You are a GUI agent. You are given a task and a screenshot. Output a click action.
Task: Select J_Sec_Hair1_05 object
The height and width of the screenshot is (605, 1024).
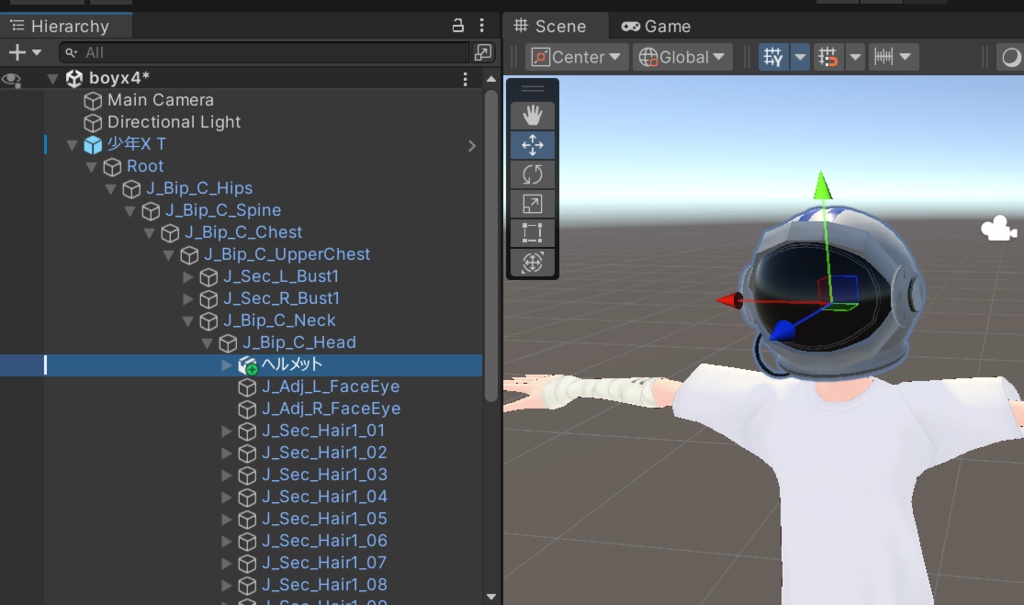(x=324, y=519)
